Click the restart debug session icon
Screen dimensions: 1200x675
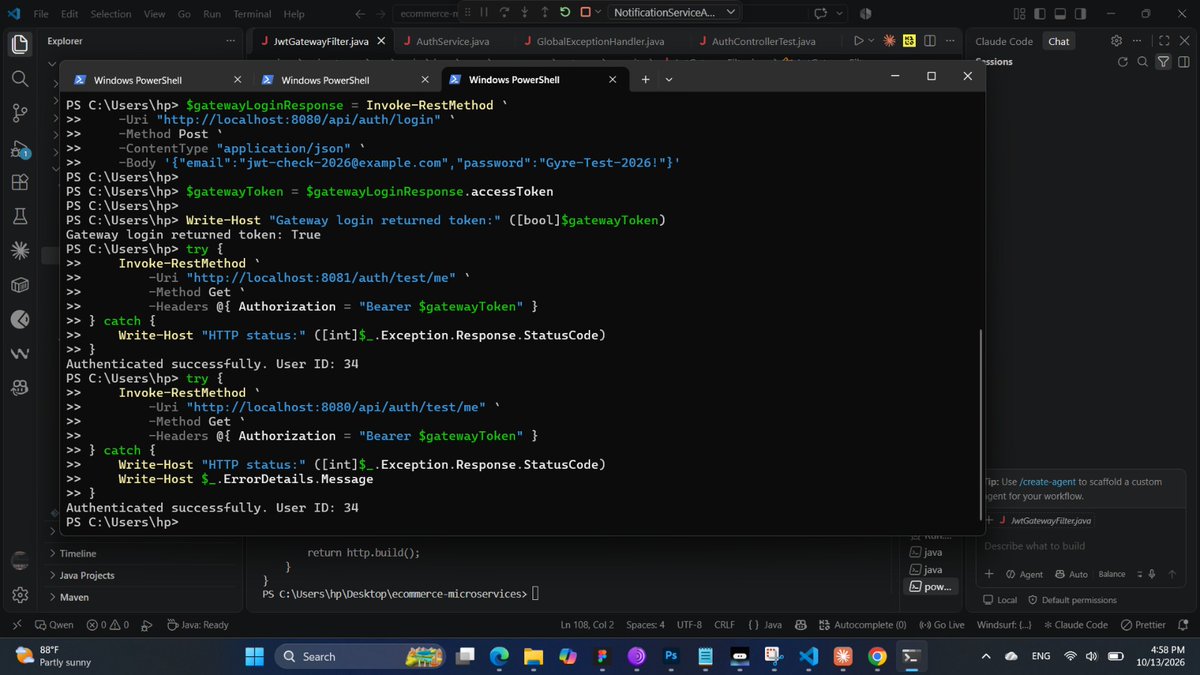[566, 13]
